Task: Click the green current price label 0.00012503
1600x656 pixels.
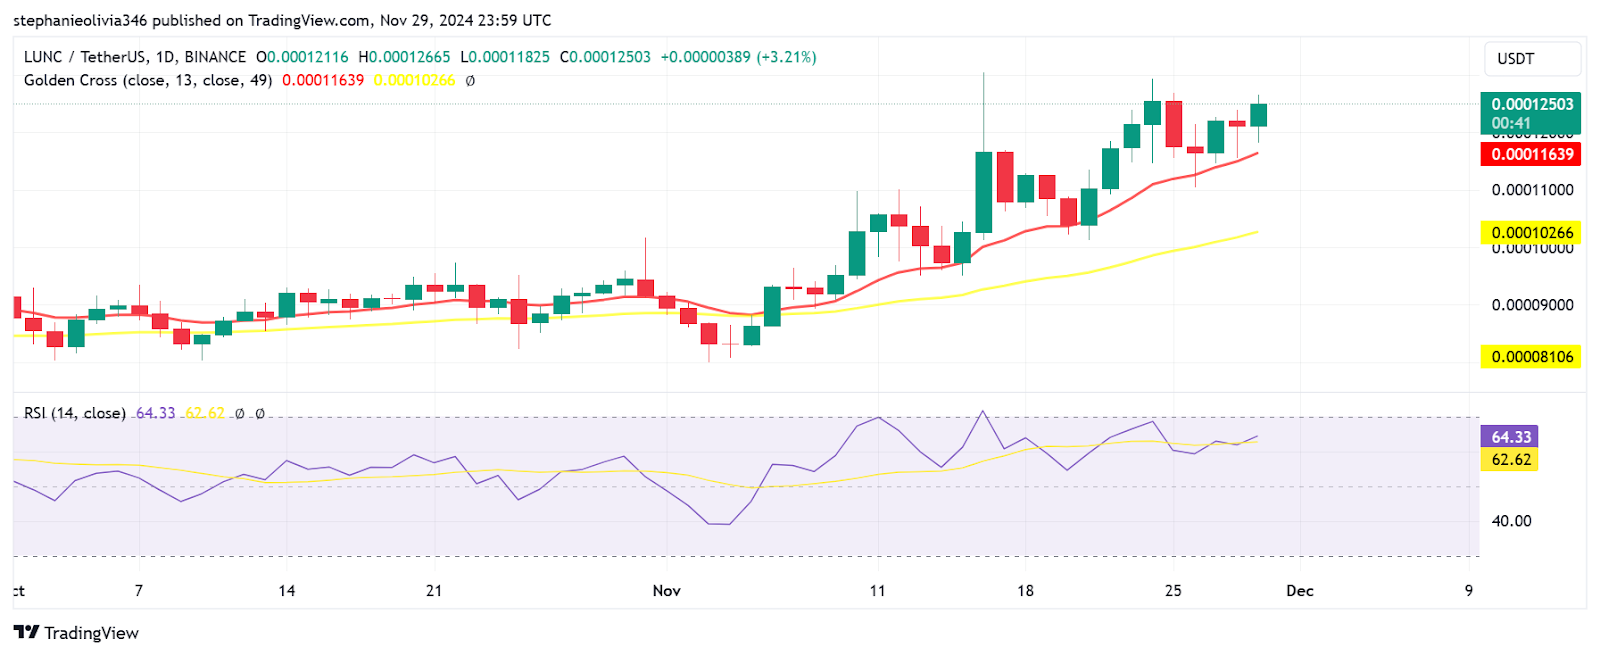Action: click(1531, 104)
